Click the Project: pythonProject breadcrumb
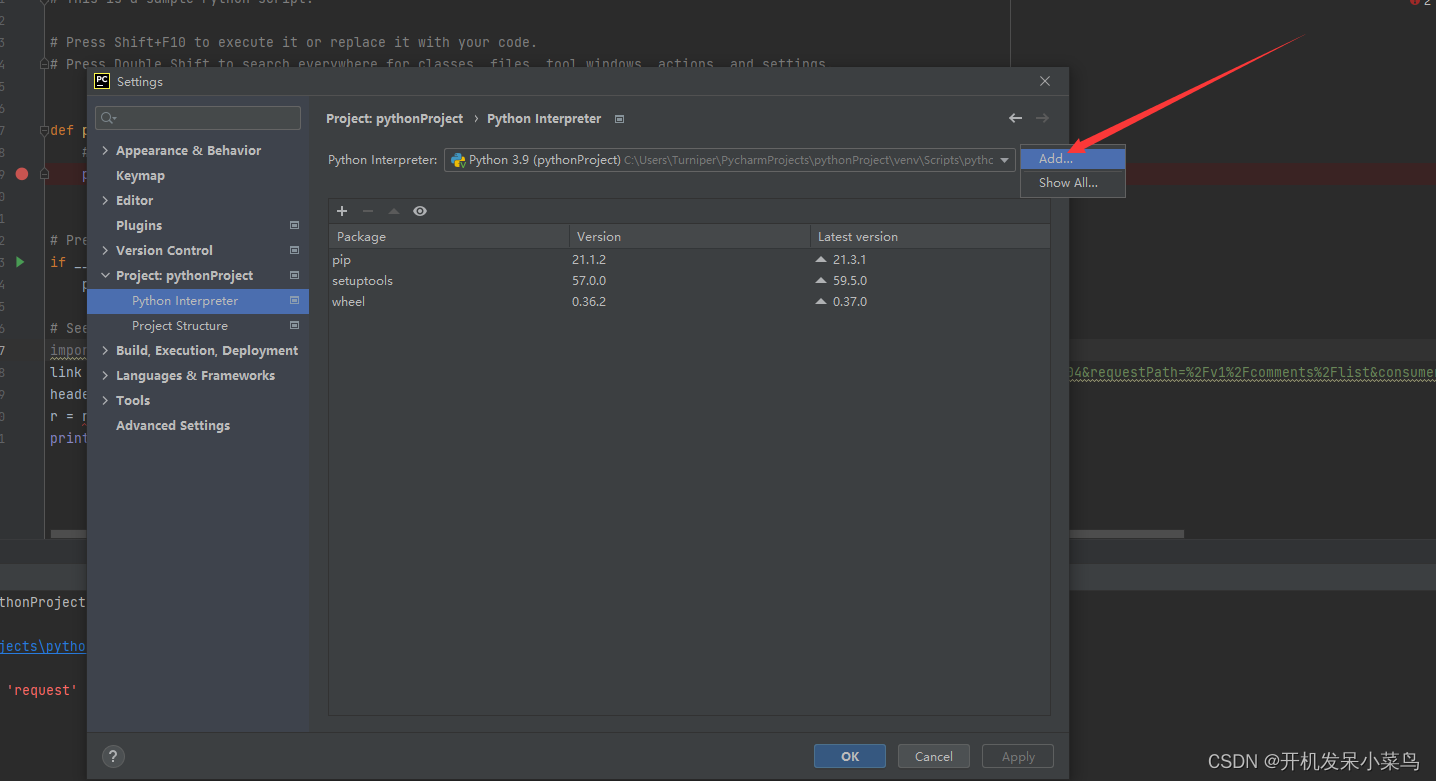The height and width of the screenshot is (781, 1436). click(x=395, y=118)
